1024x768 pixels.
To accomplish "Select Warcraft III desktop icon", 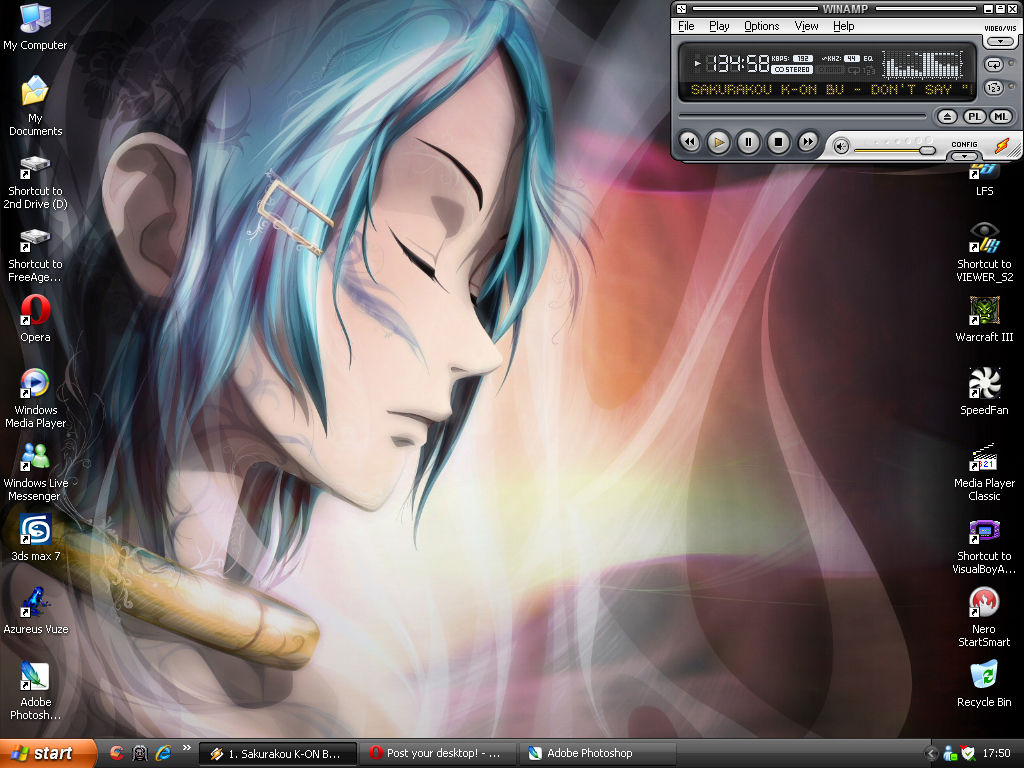I will 984,311.
